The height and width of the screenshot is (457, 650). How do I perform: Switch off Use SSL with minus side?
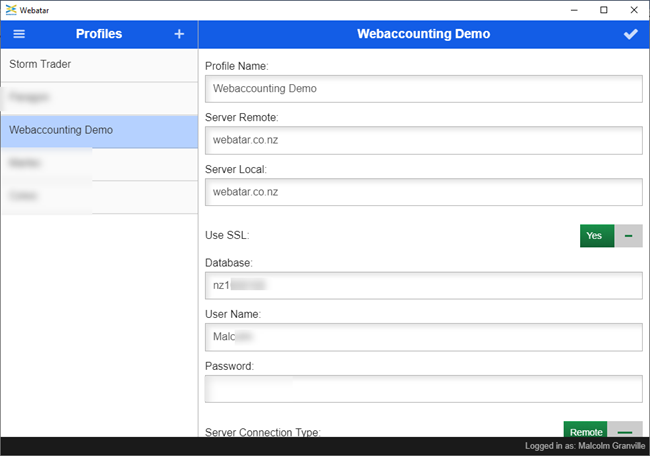pyautogui.click(x=628, y=236)
